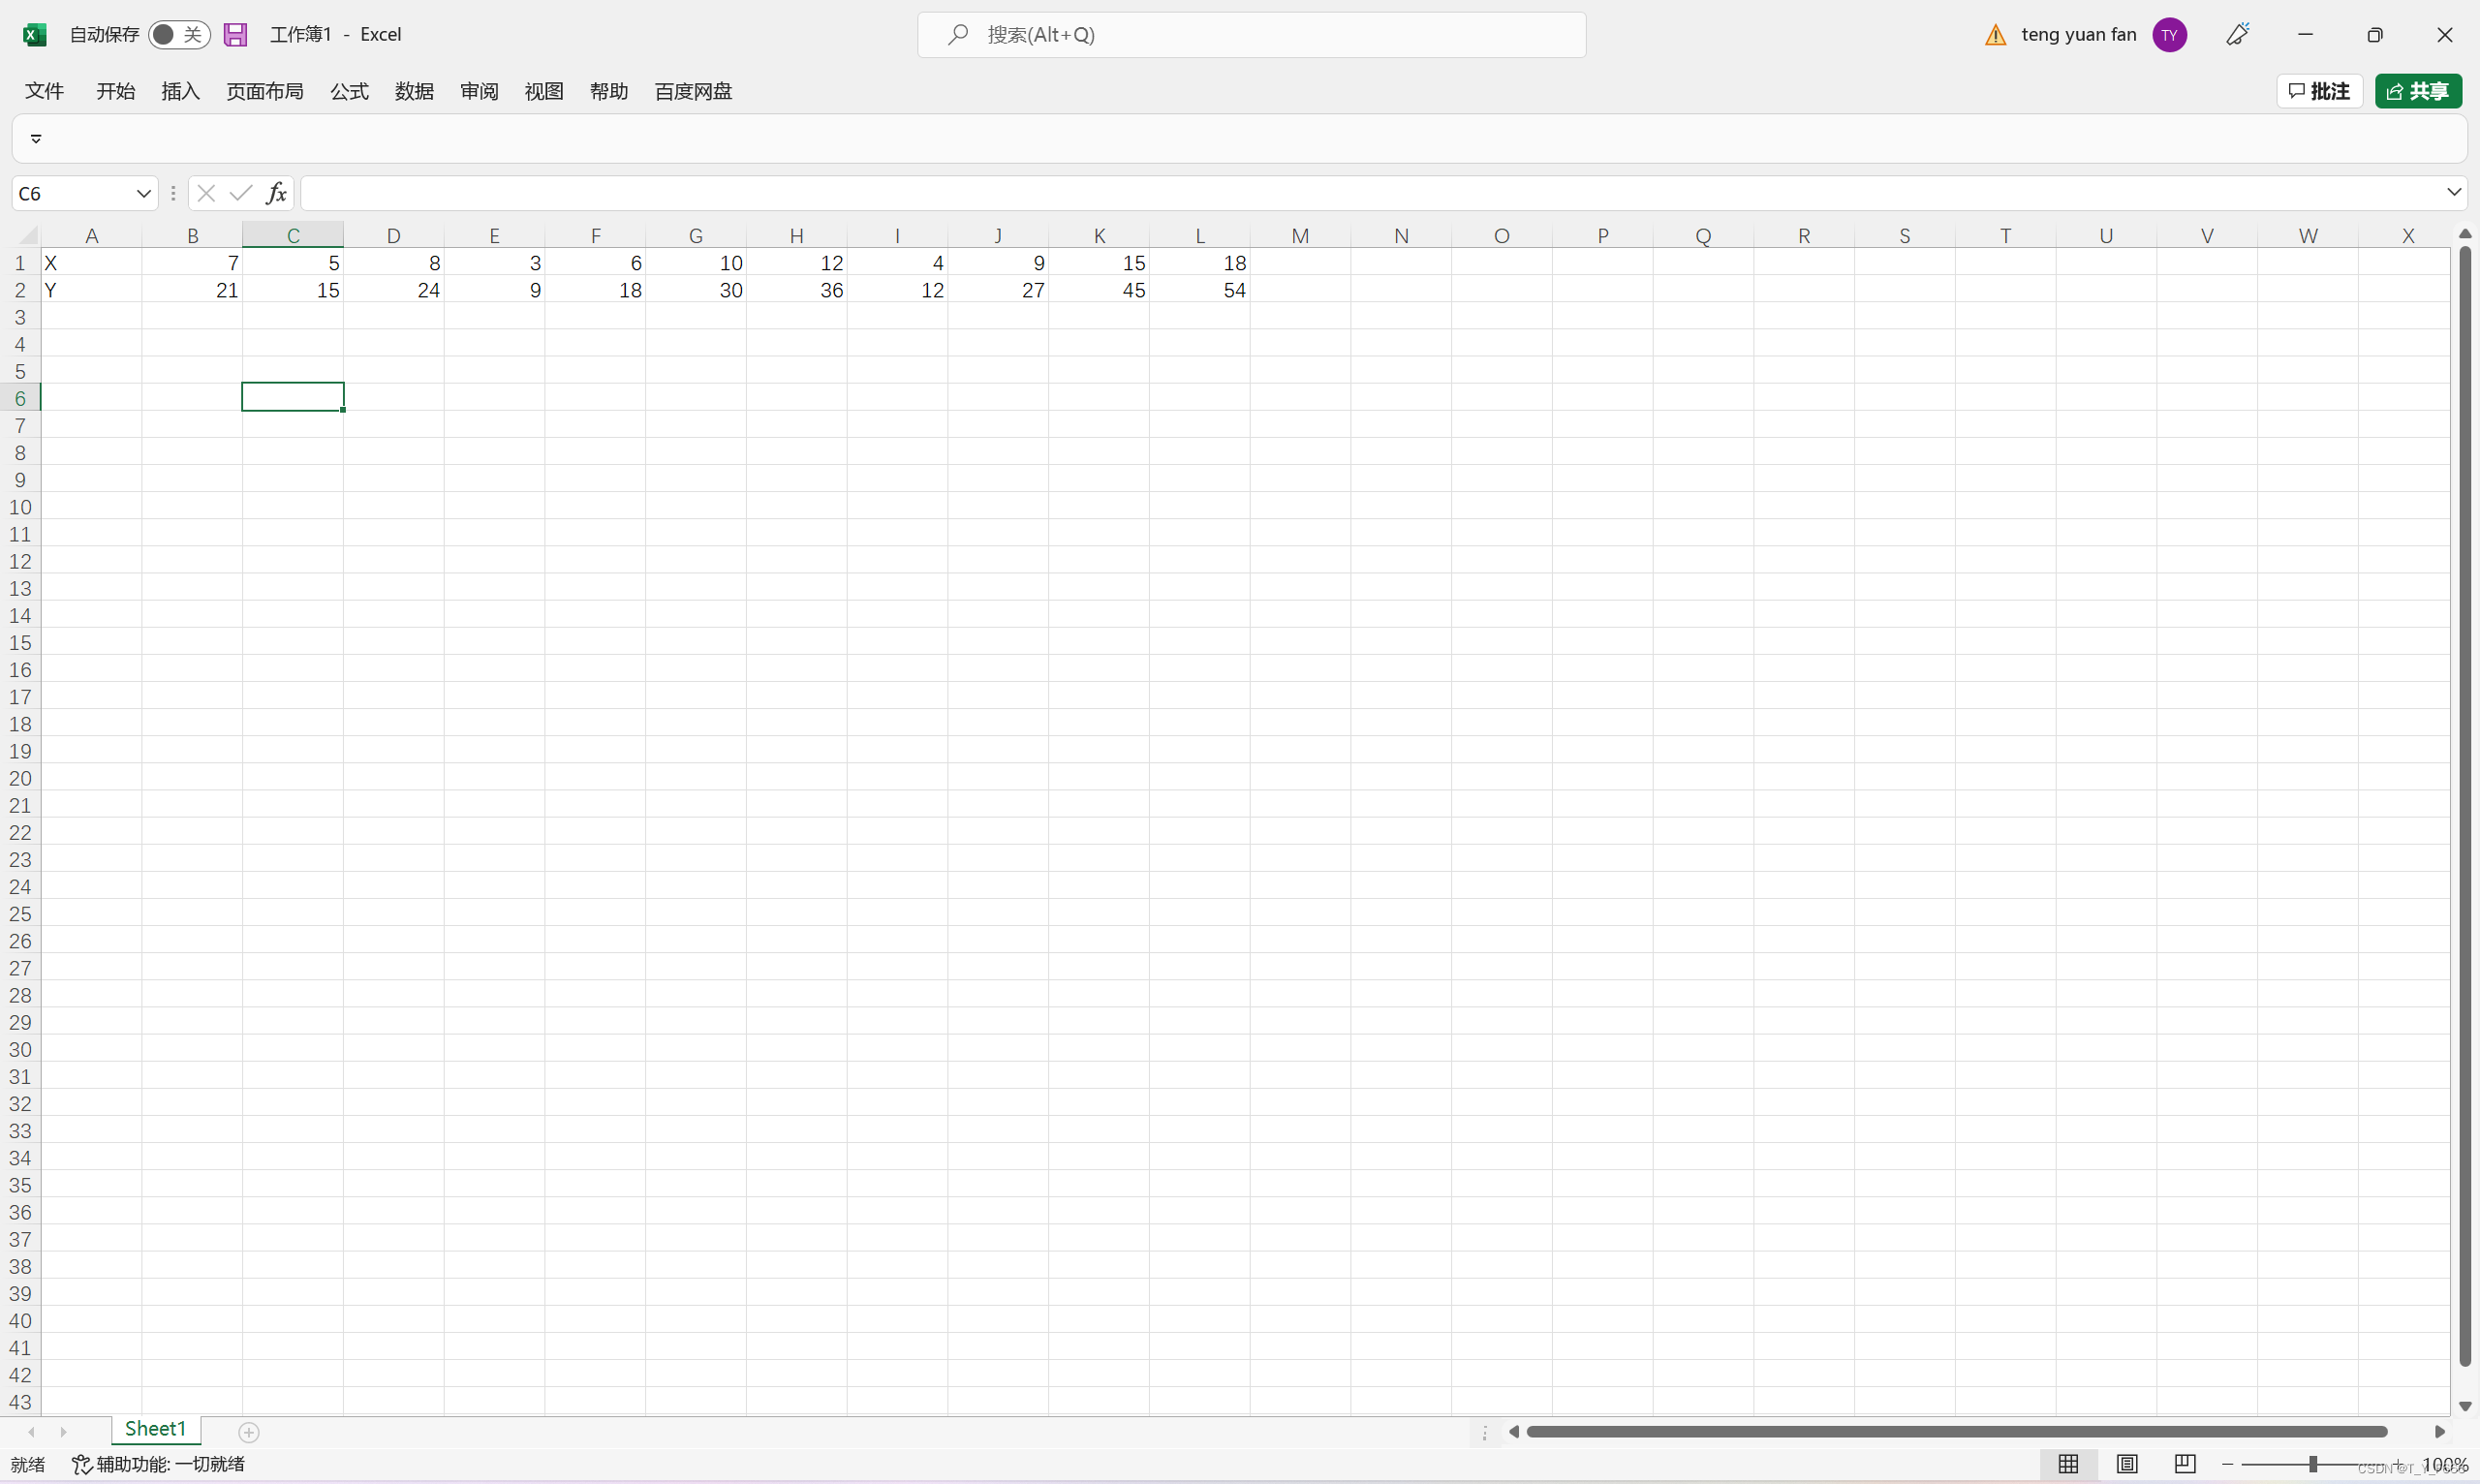This screenshot has width=2480, height=1484.
Task: Click the purple save icon
Action: [x=235, y=34]
